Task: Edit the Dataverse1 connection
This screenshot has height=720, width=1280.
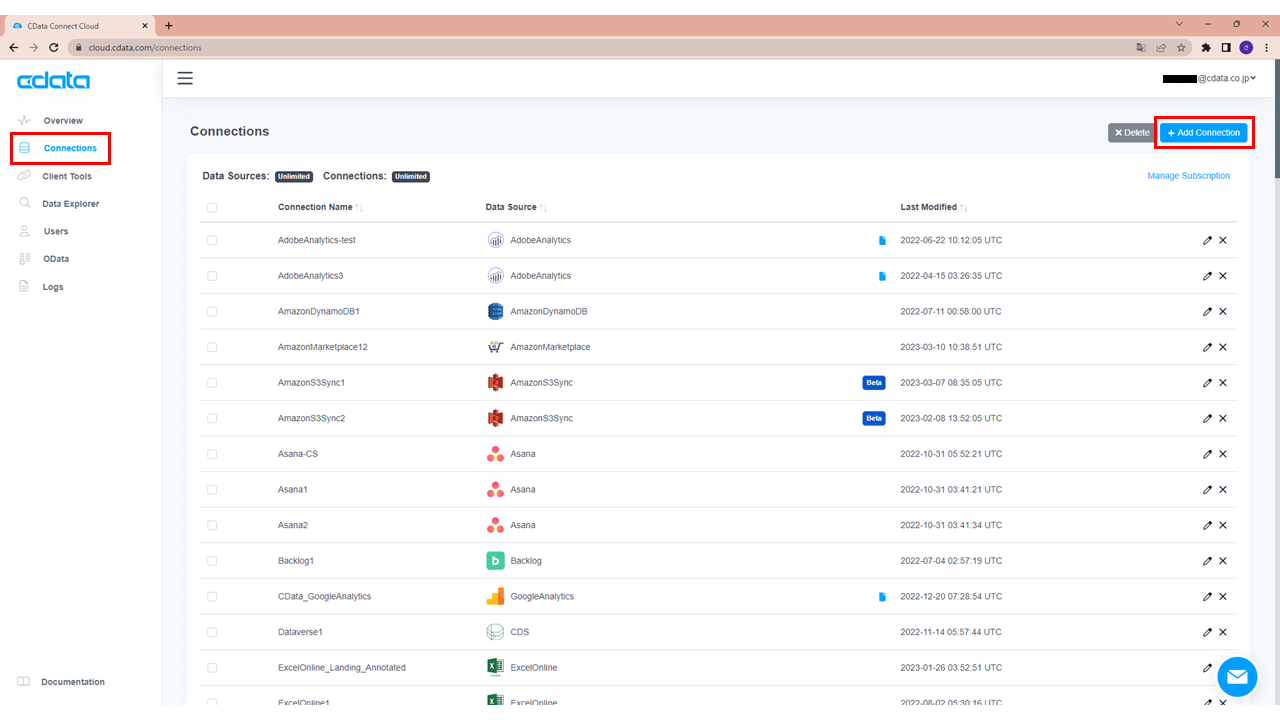Action: 1207,632
